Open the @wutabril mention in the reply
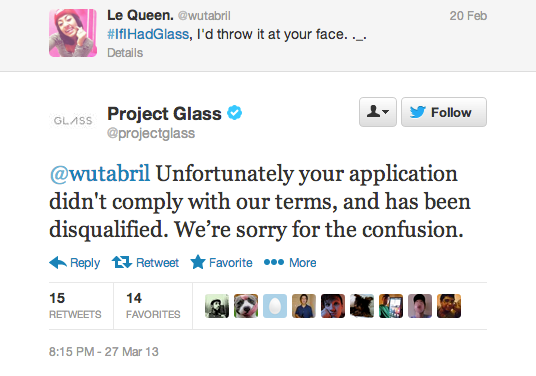This screenshot has height=376, width=536. point(100,174)
